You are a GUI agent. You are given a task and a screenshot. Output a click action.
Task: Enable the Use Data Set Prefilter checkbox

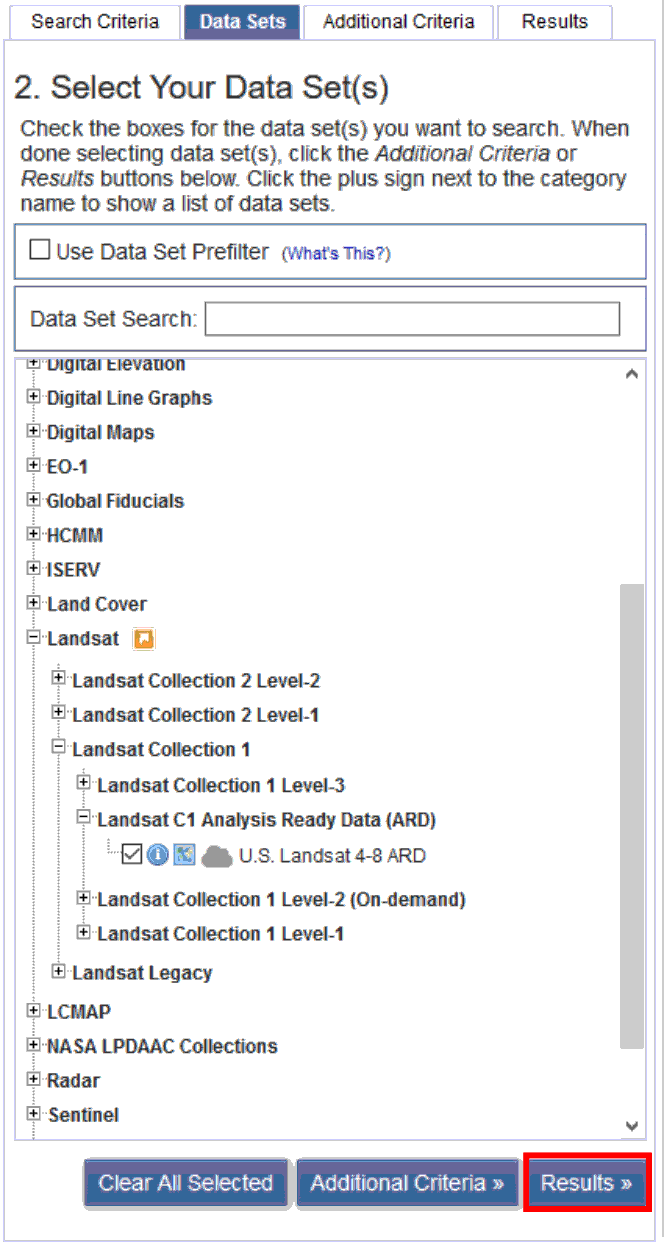click(x=40, y=251)
